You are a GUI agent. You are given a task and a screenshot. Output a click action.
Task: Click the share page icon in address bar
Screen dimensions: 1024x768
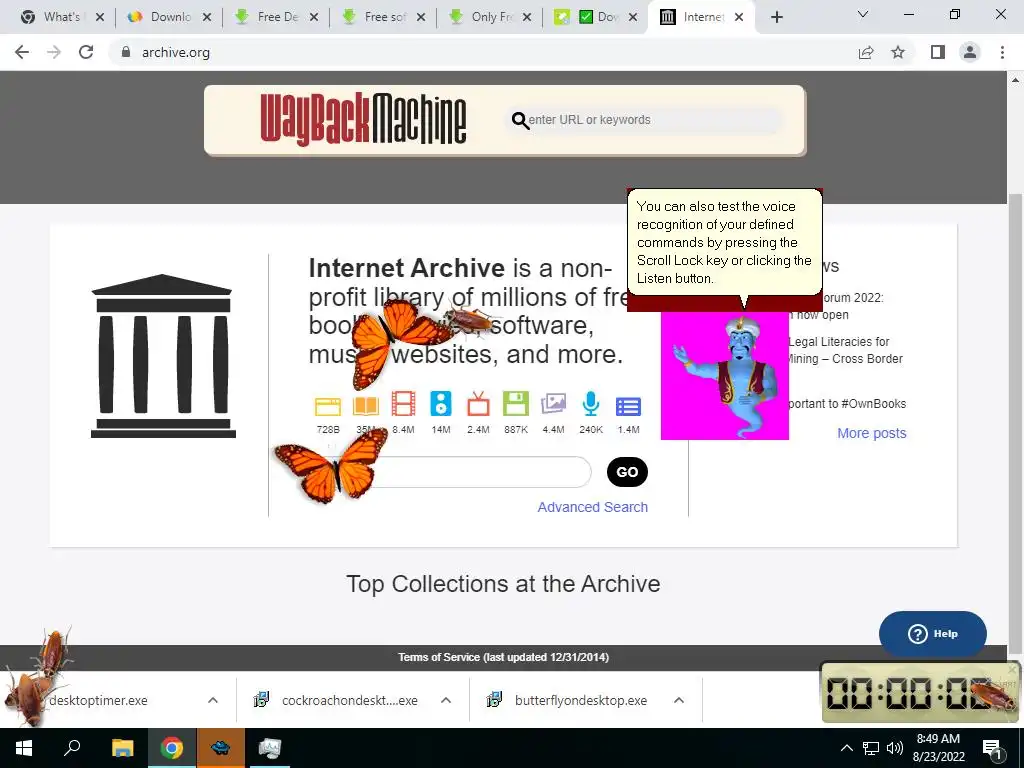tap(866, 52)
